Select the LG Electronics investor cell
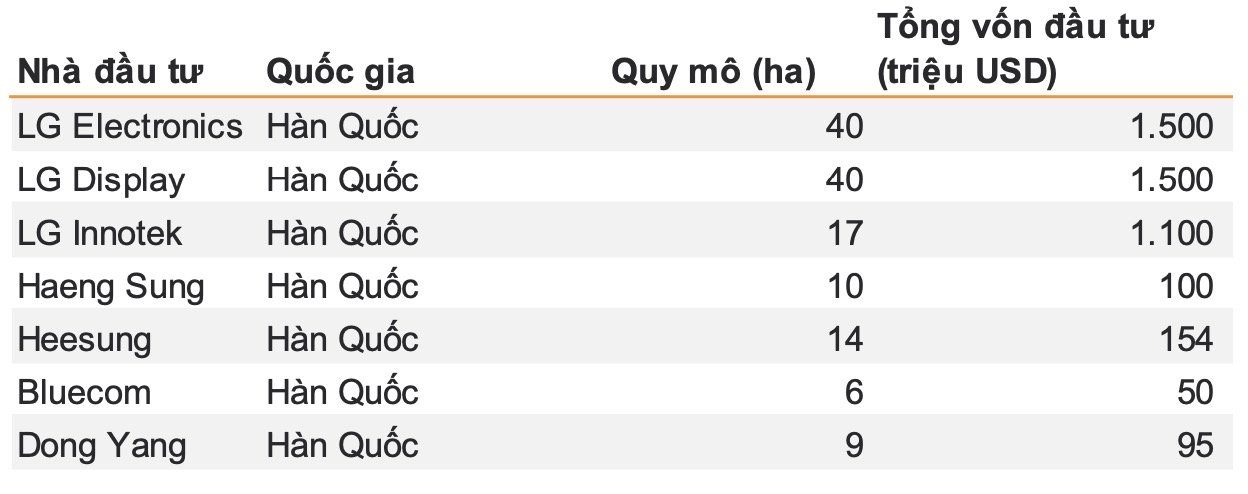The width and height of the screenshot is (1248, 494). (130, 126)
